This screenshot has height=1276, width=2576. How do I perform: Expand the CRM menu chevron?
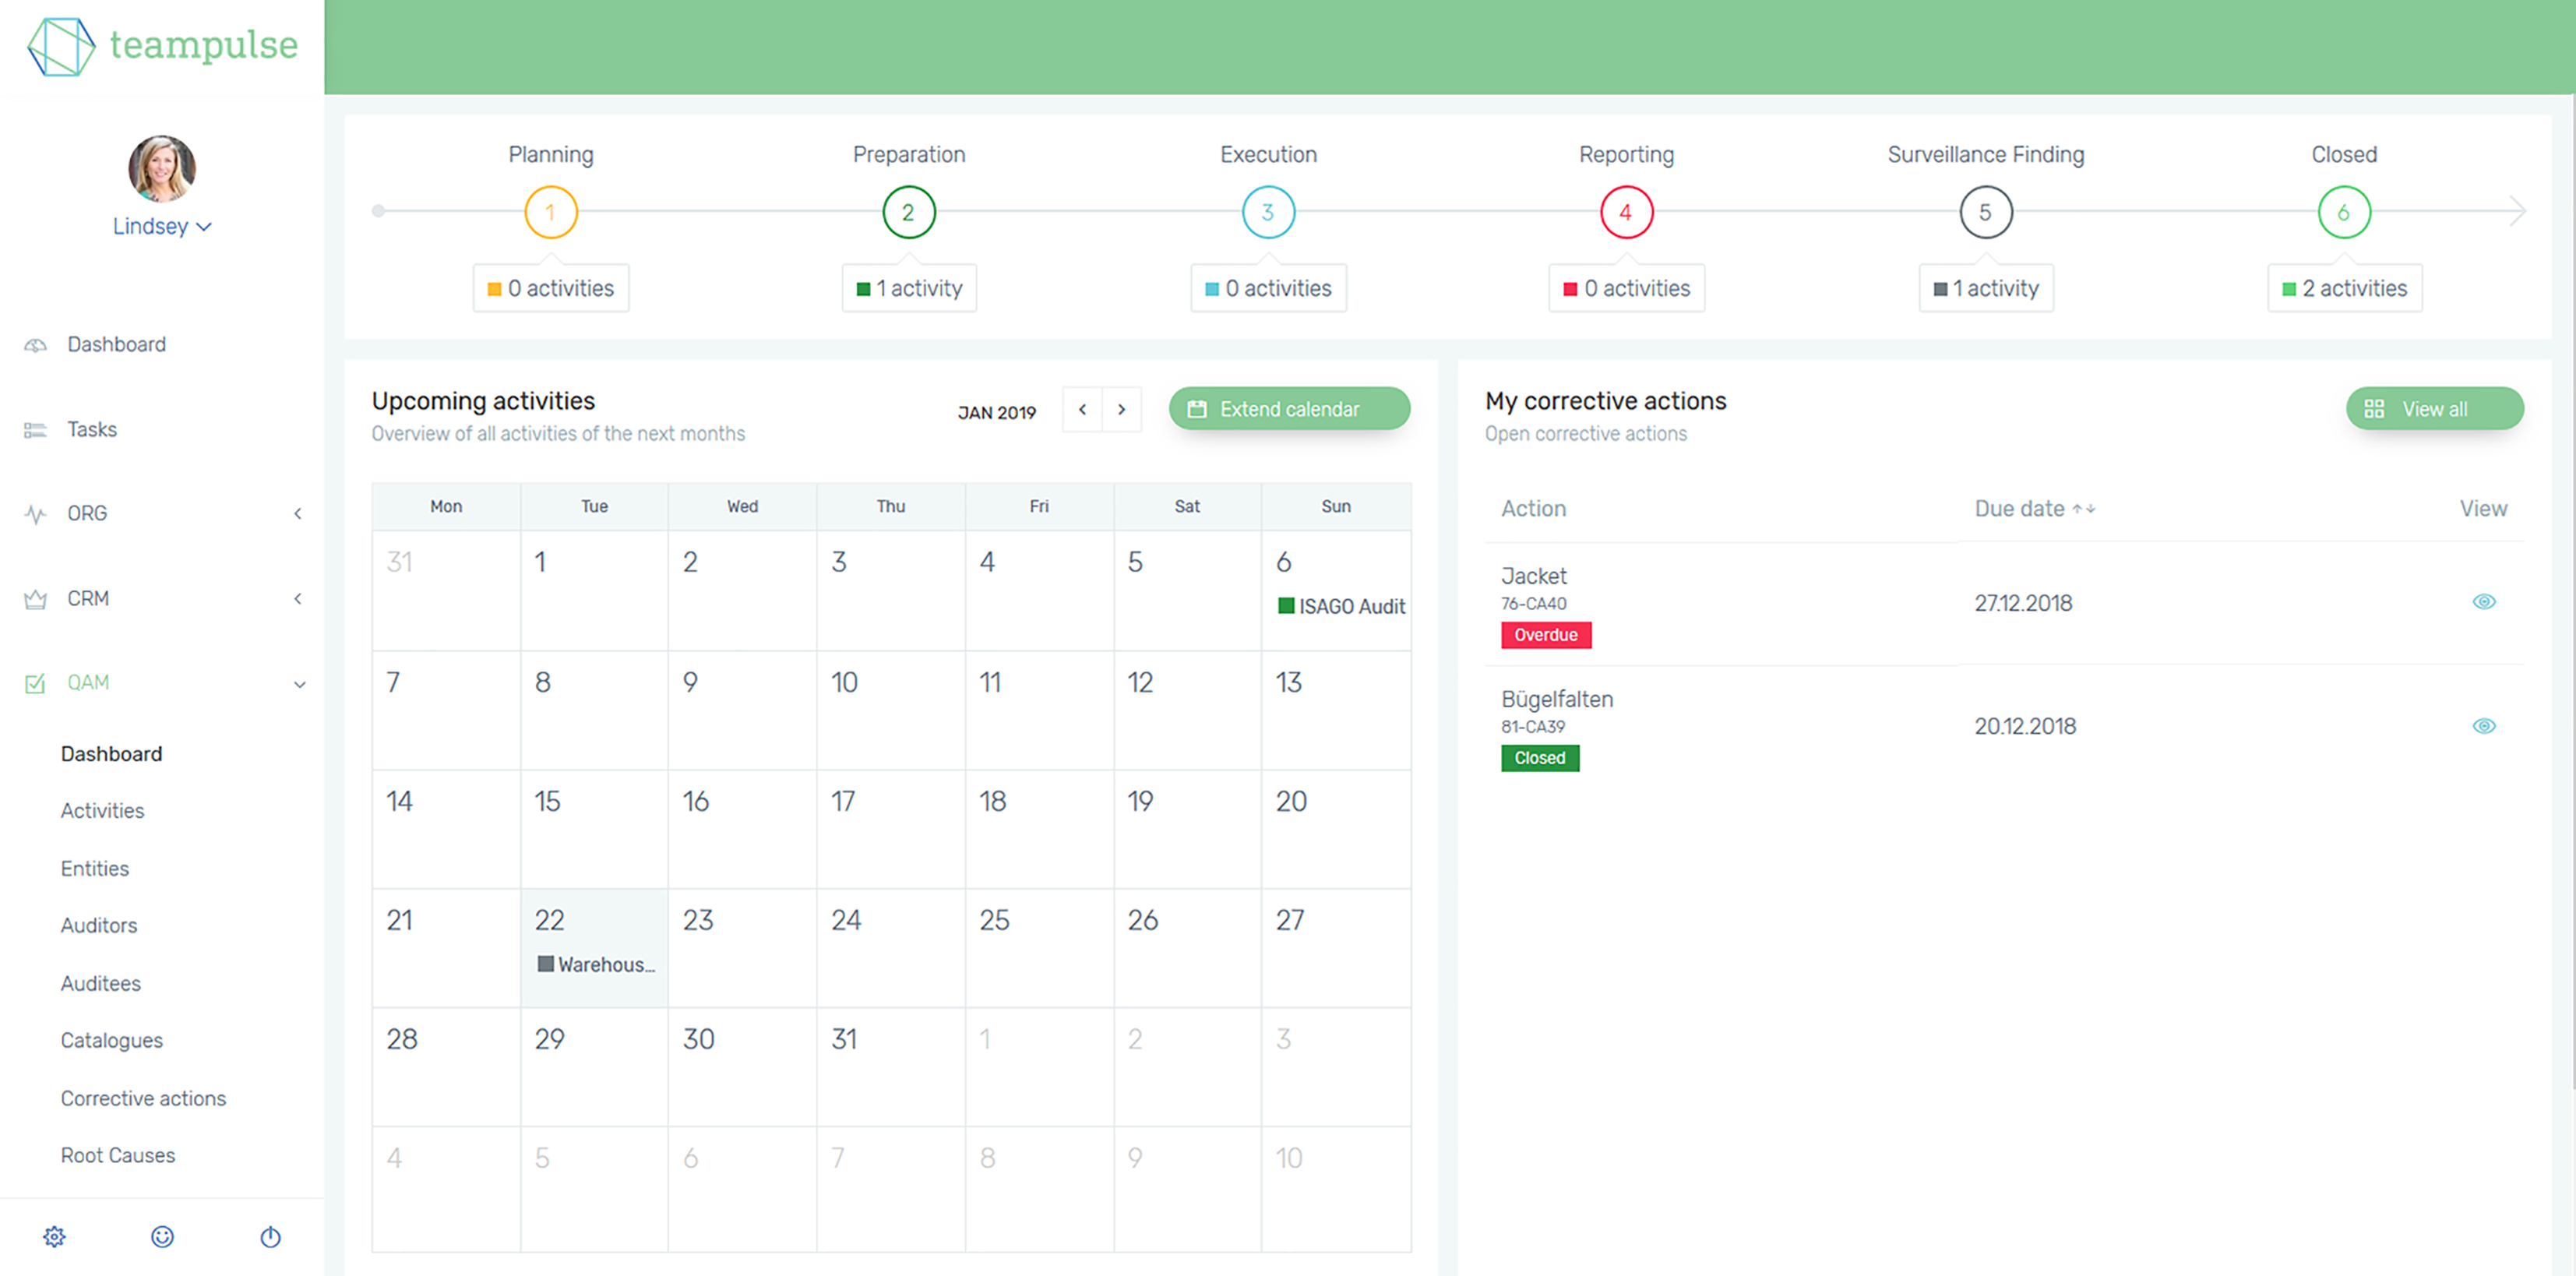click(297, 599)
